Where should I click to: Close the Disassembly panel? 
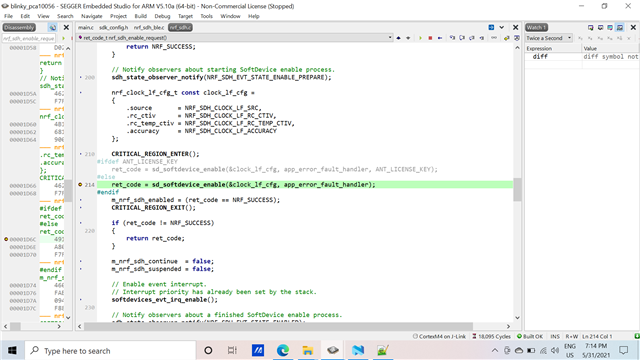[x=66, y=27]
